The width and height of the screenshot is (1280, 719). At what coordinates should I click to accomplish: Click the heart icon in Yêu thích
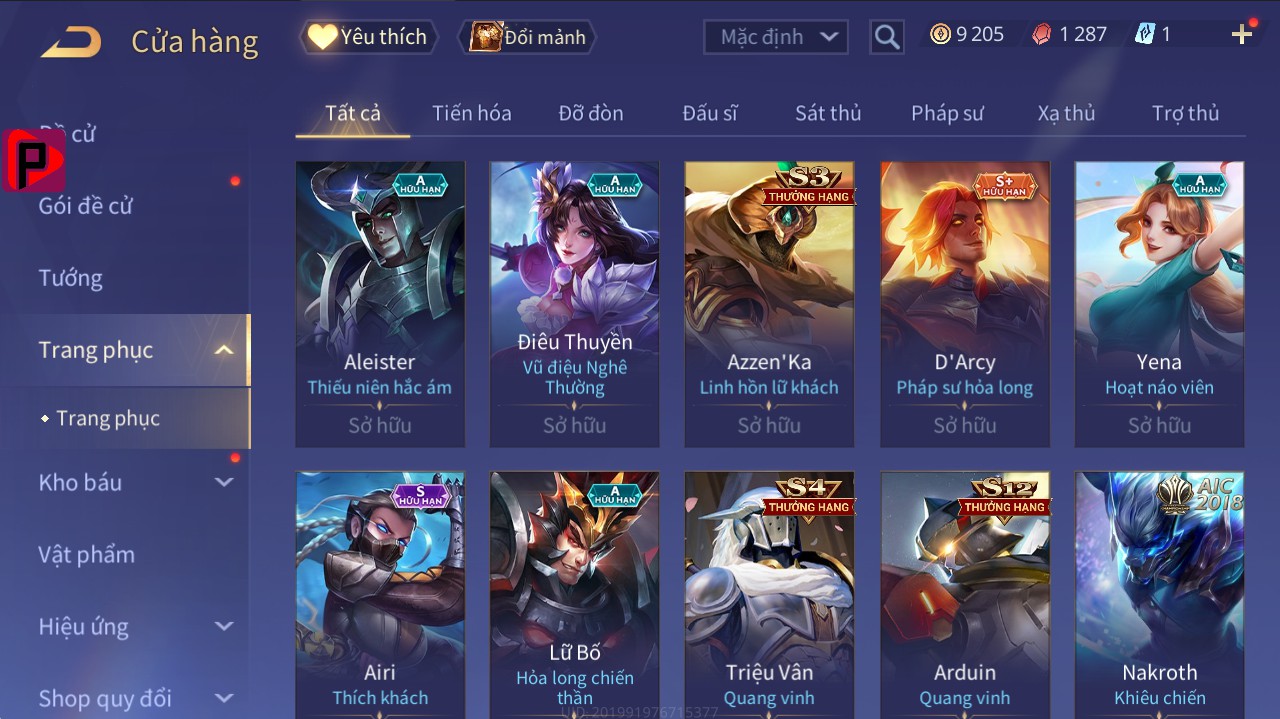click(322, 37)
